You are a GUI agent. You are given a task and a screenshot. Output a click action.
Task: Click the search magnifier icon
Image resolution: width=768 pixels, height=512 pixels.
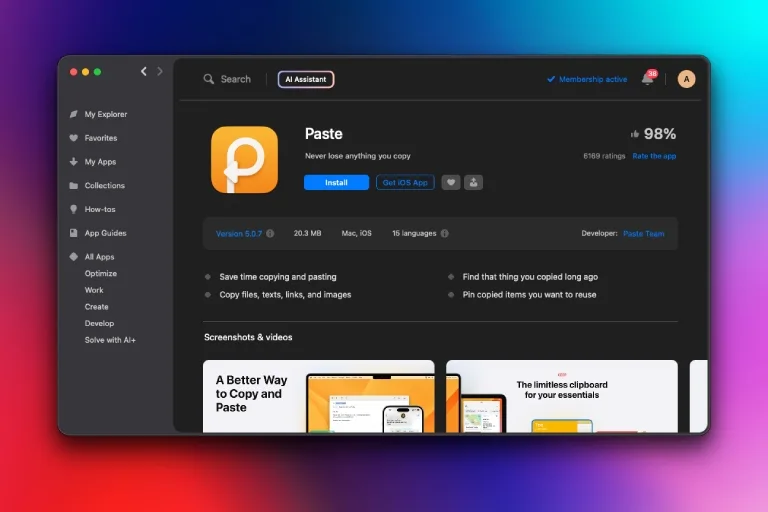pyautogui.click(x=209, y=79)
